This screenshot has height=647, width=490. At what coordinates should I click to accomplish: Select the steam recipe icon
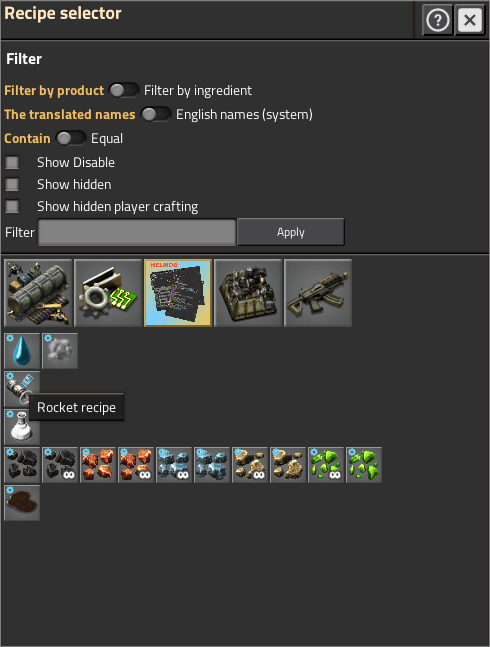click(60, 351)
